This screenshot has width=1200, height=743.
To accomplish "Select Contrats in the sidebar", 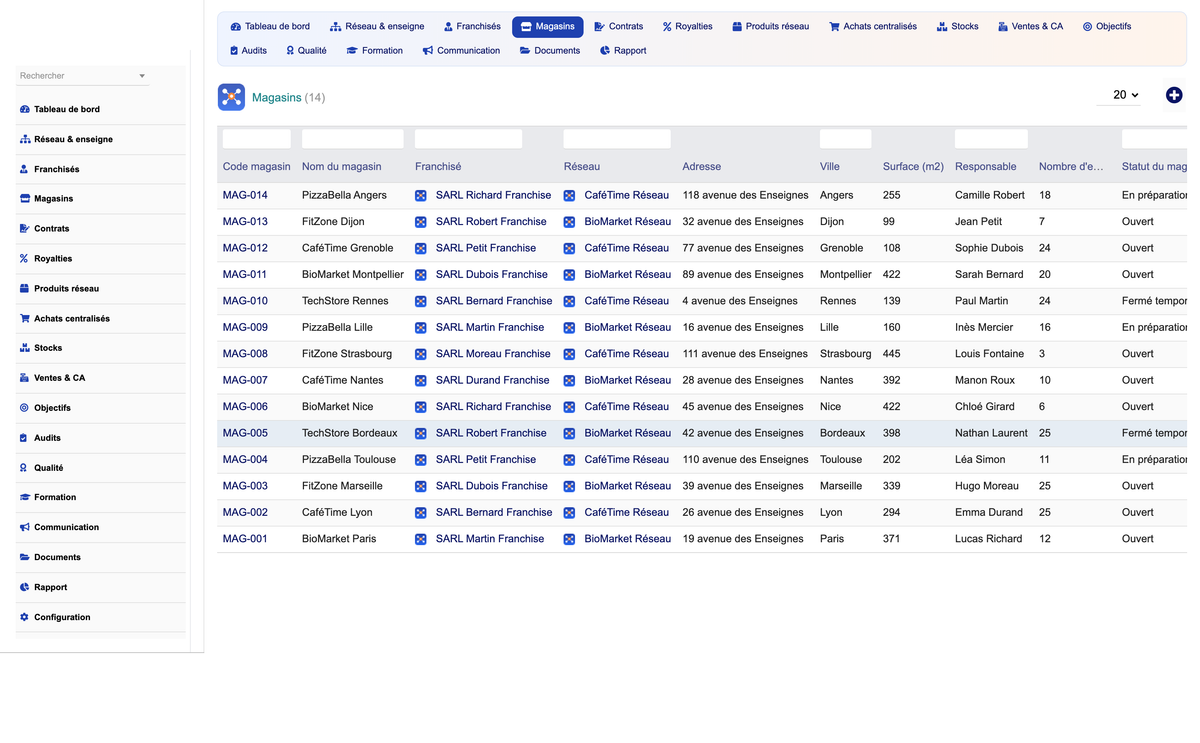I will (x=51, y=228).
